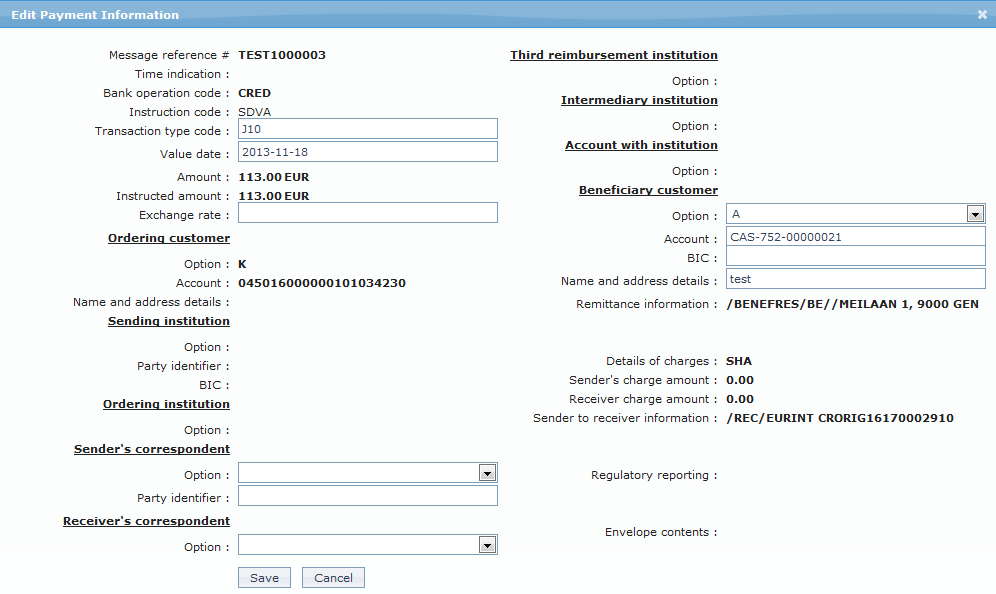Click the Name and address details field containing test
This screenshot has height=594, width=996.
[x=855, y=278]
